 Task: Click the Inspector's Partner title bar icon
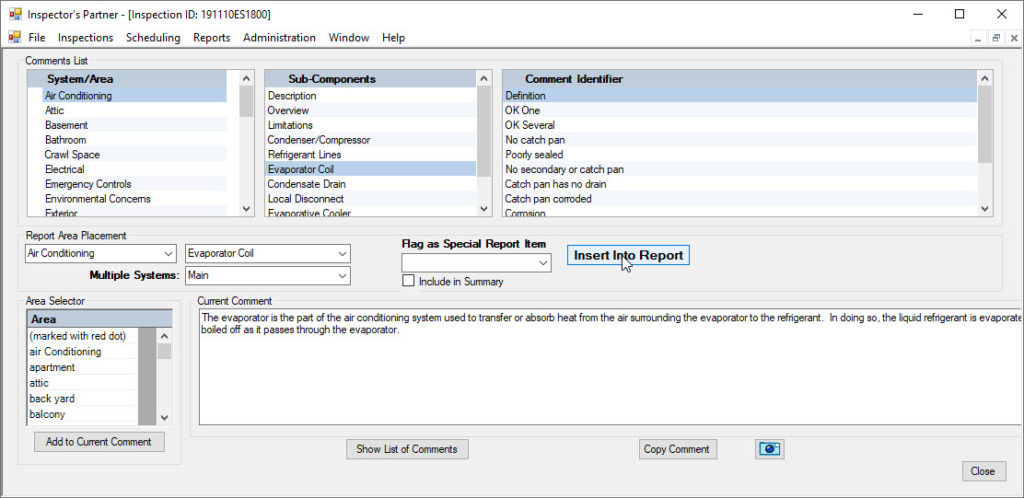[14, 14]
